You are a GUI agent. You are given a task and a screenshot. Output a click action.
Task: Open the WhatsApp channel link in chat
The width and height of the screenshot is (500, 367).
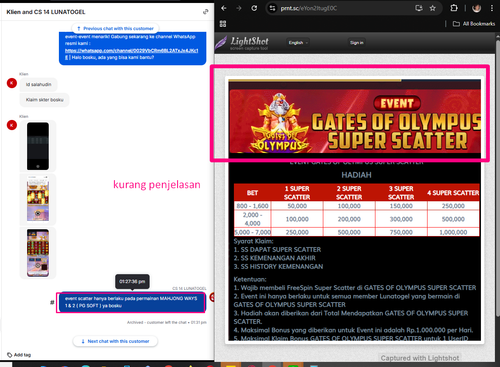(x=132, y=51)
